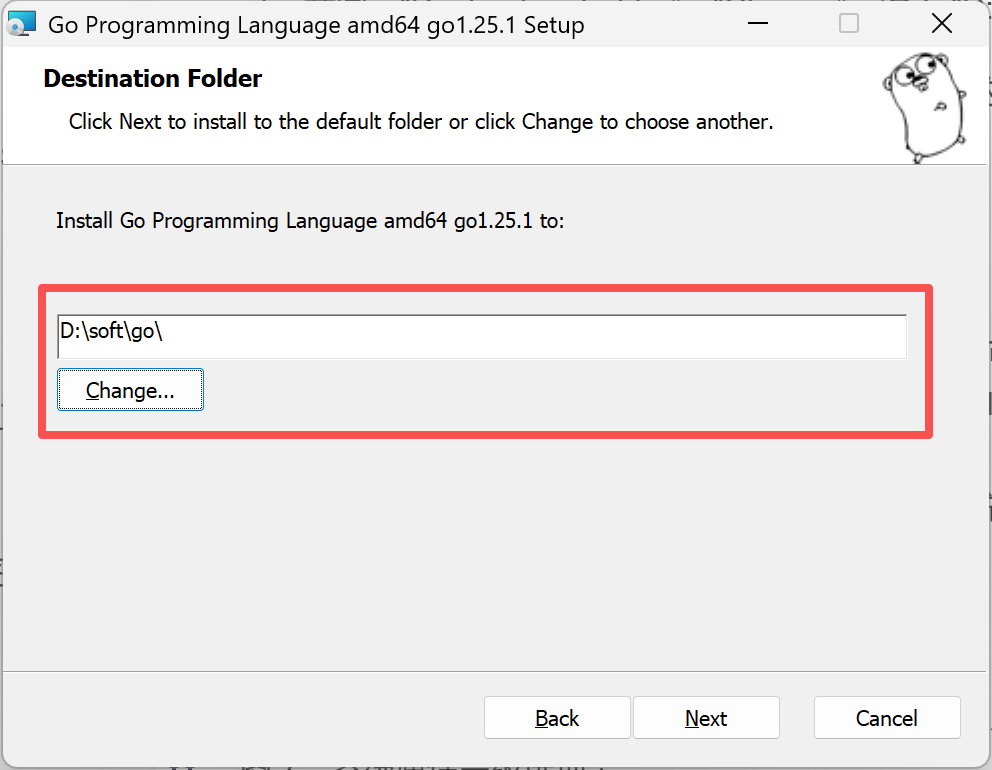Image resolution: width=992 pixels, height=770 pixels.
Task: Click the window title 'Go Programming Language amd64 go1.25.1 Setup'
Action: pos(316,25)
